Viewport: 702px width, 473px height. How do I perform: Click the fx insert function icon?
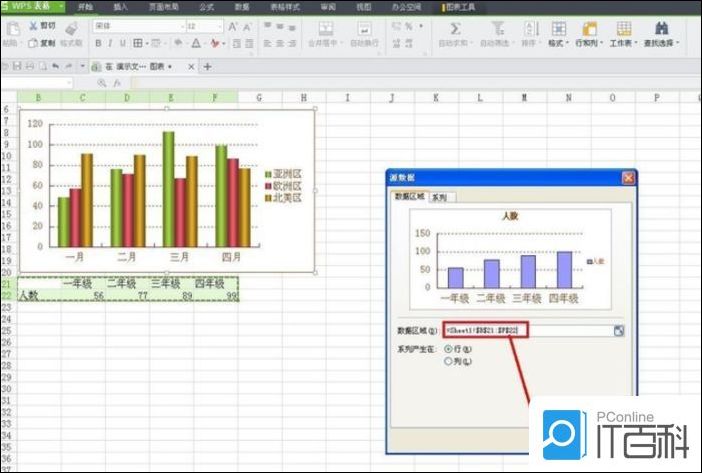click(x=117, y=83)
